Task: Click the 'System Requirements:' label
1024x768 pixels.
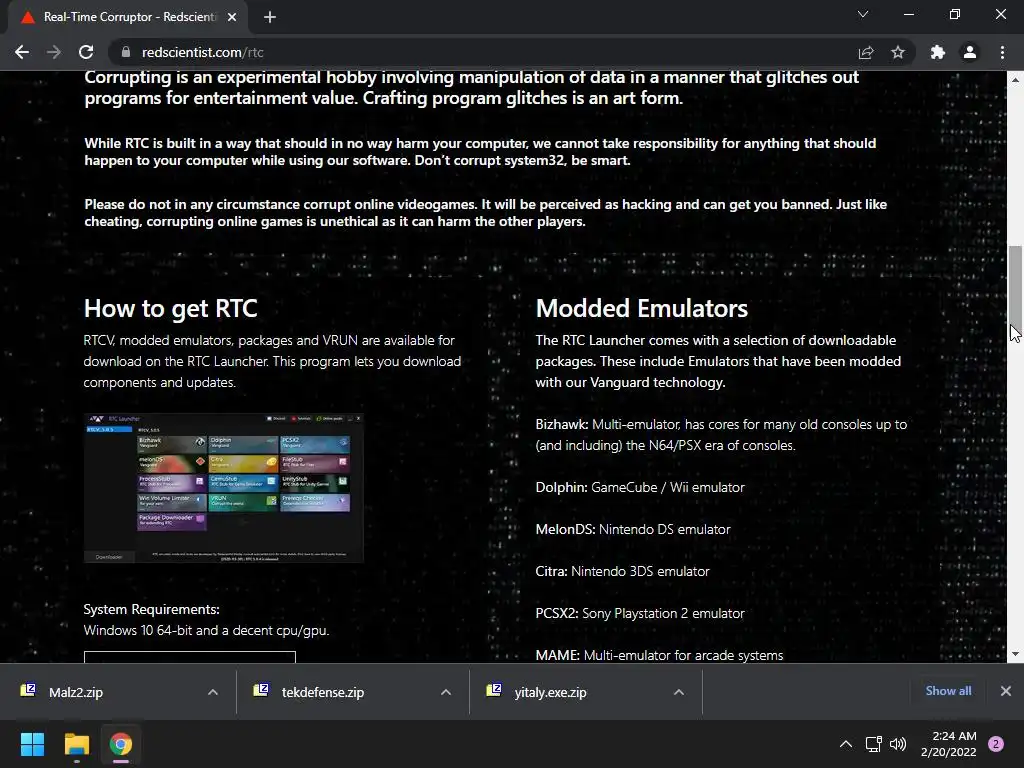Action: pos(152,609)
